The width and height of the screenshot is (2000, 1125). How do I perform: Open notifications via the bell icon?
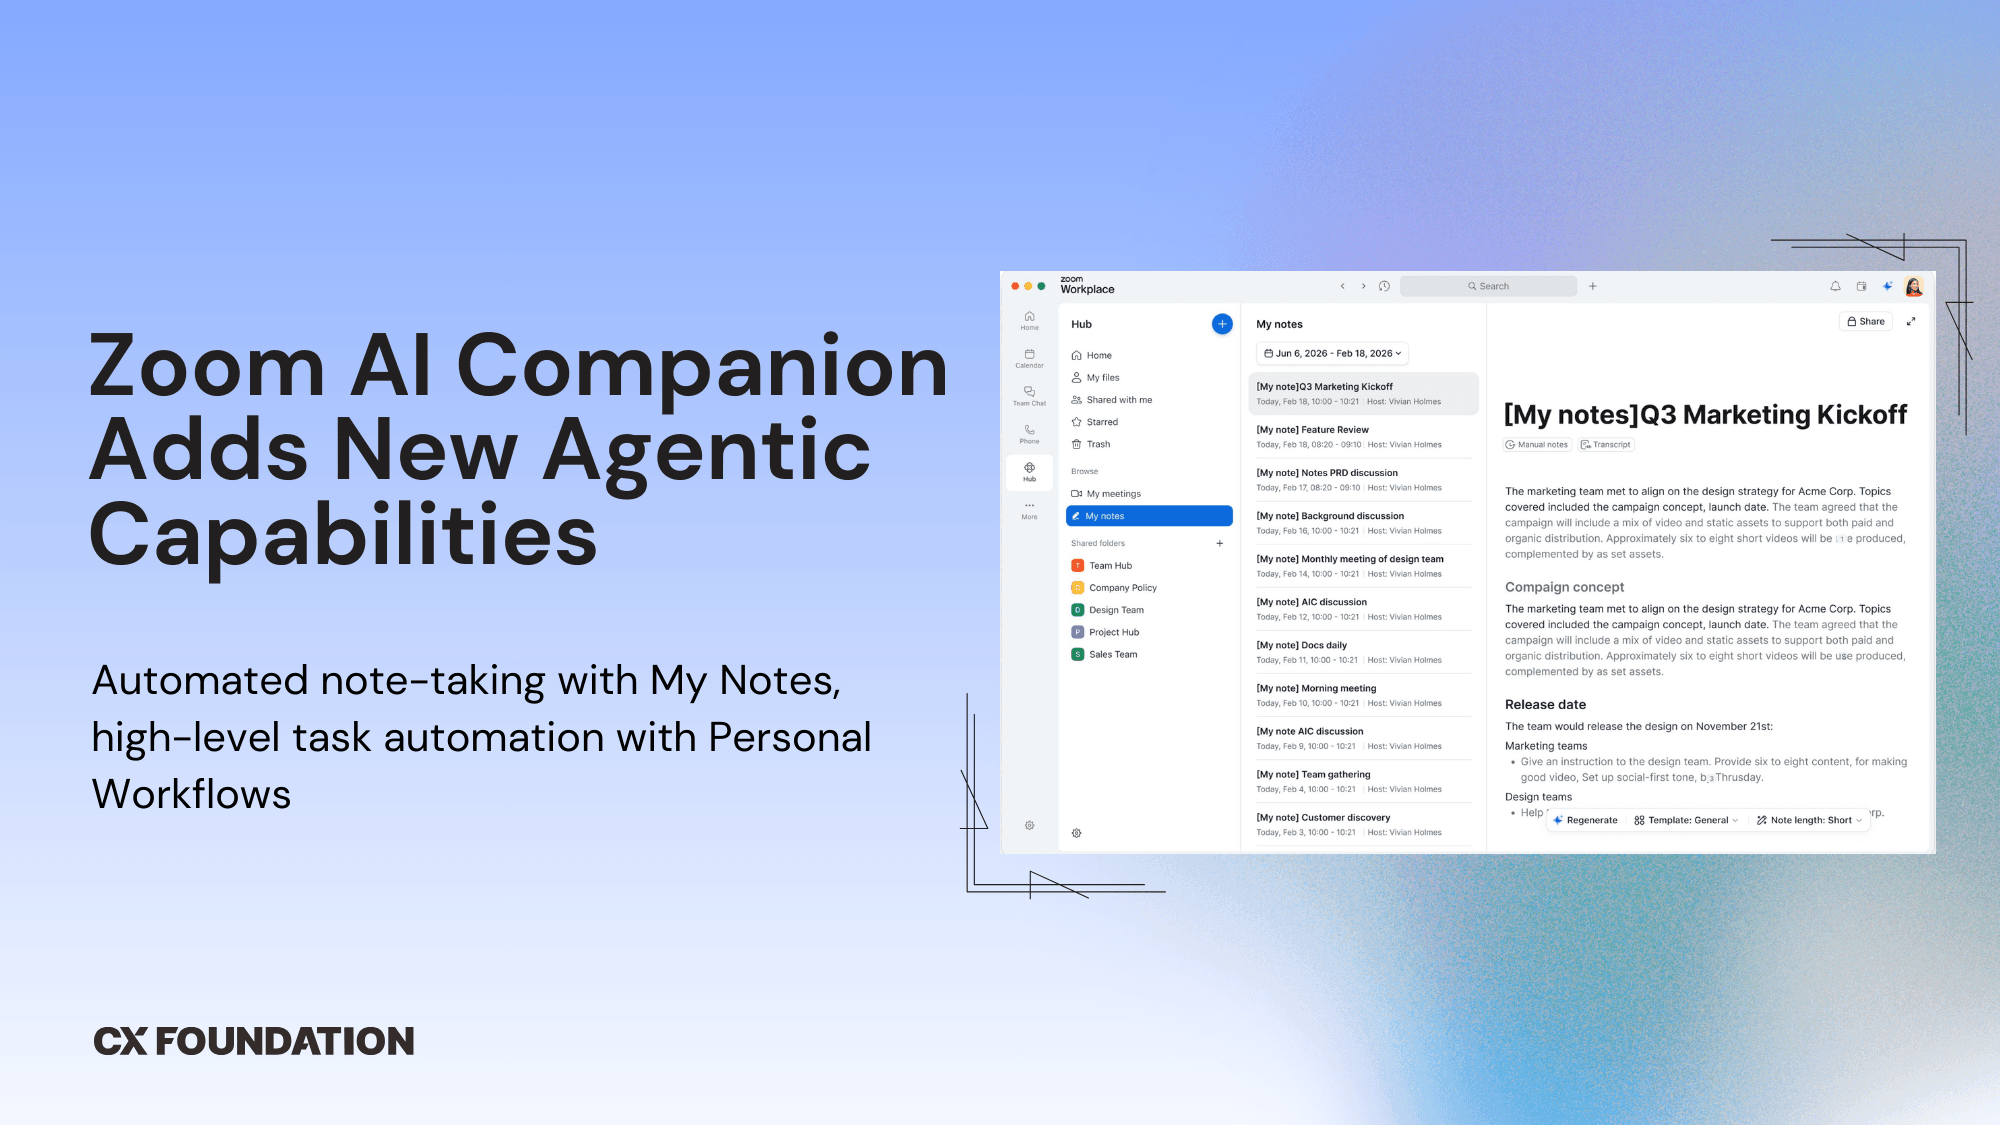[1835, 285]
